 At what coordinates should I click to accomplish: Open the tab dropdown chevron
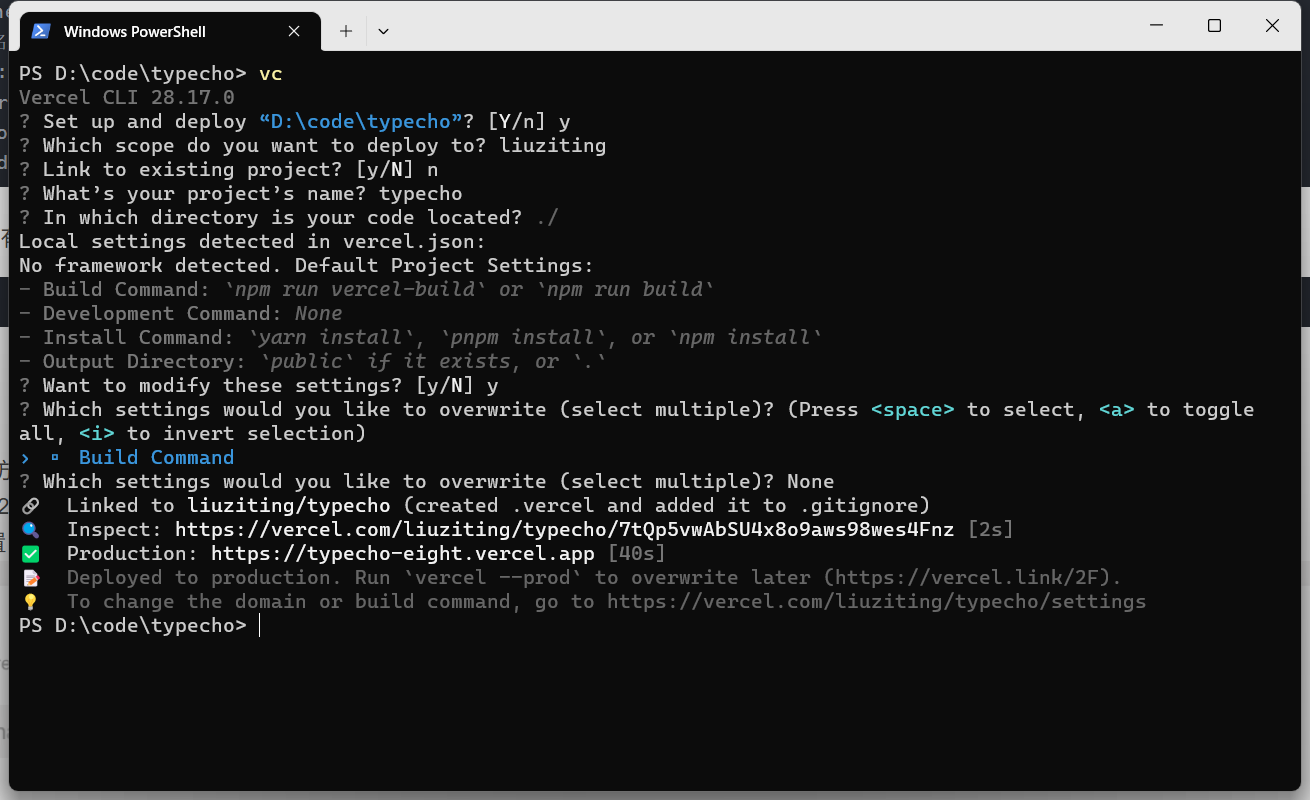tap(383, 31)
